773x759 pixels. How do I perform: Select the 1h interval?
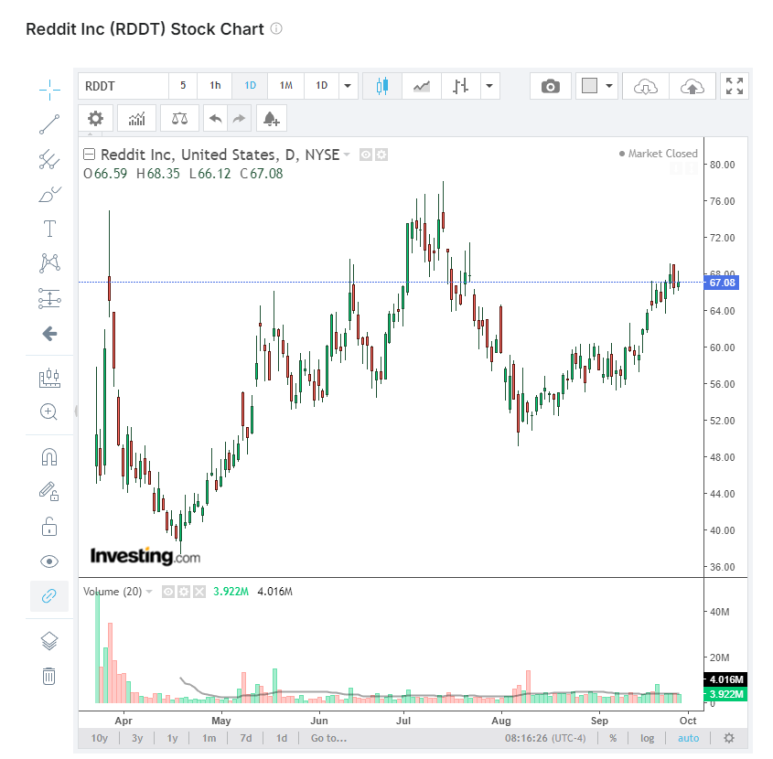(215, 86)
